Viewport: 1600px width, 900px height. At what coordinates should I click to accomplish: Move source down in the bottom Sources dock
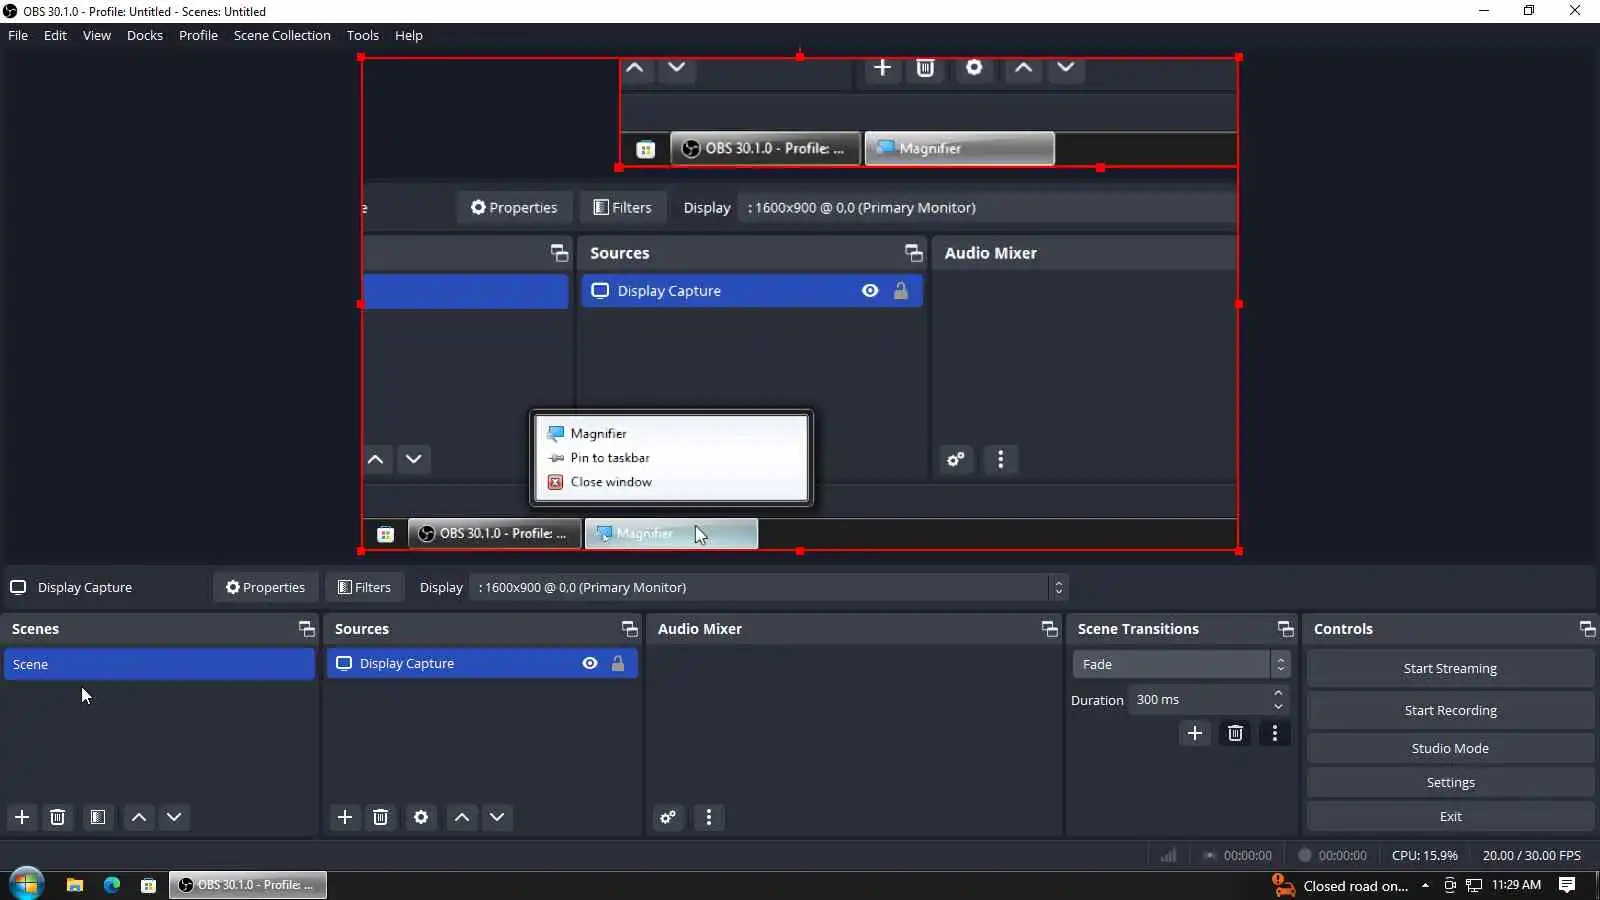click(x=497, y=817)
